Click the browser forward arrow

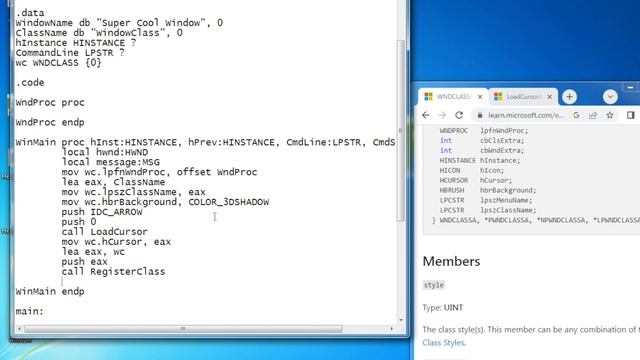[442, 115]
